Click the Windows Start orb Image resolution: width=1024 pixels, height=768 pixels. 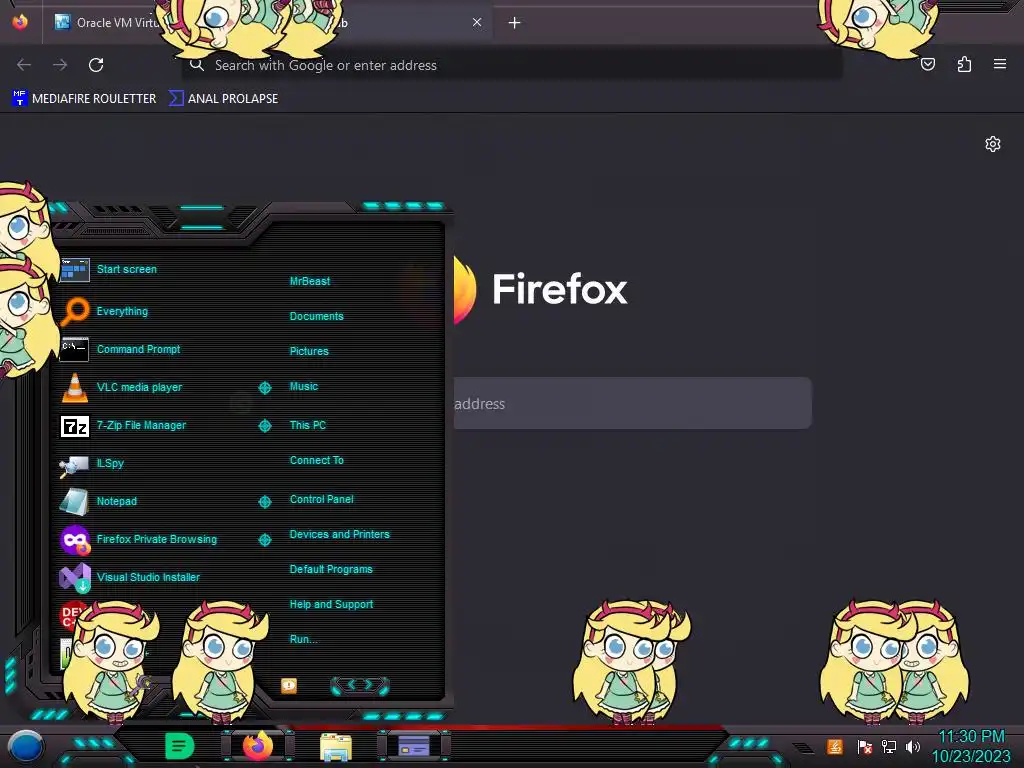[26, 748]
